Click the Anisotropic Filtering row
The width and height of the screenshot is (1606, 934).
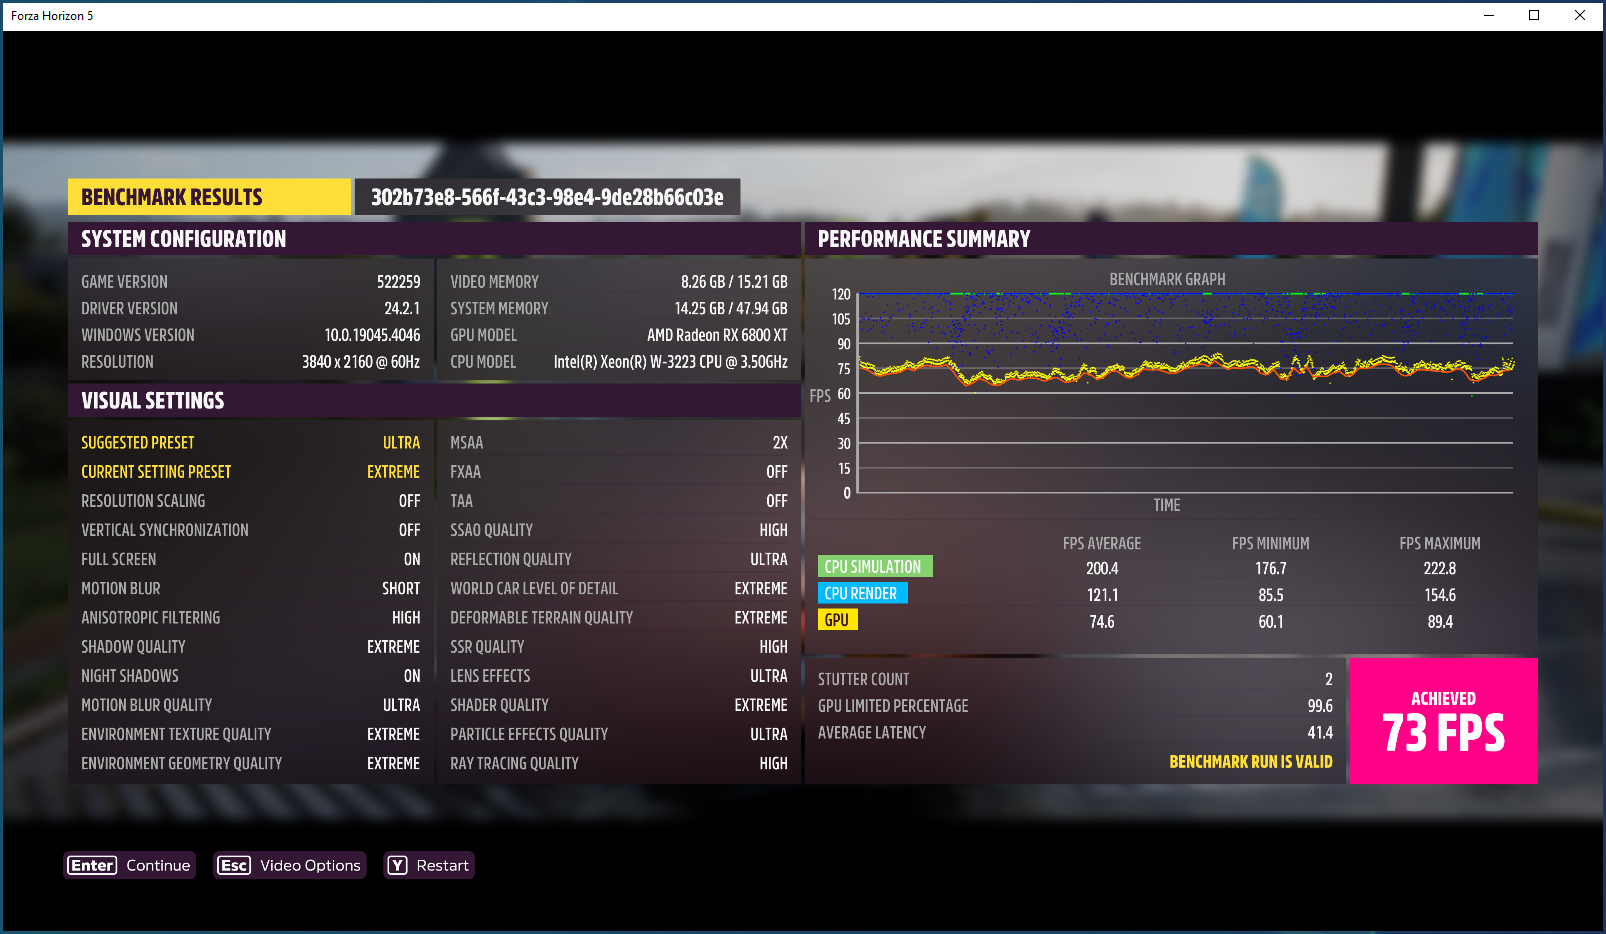coord(251,618)
